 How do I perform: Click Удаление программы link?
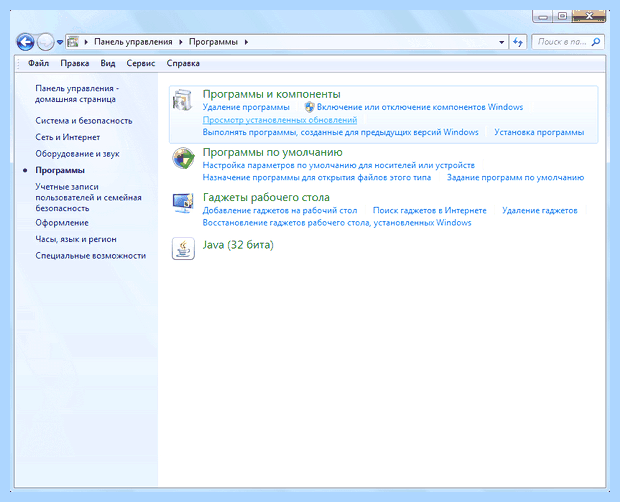[x=246, y=107]
